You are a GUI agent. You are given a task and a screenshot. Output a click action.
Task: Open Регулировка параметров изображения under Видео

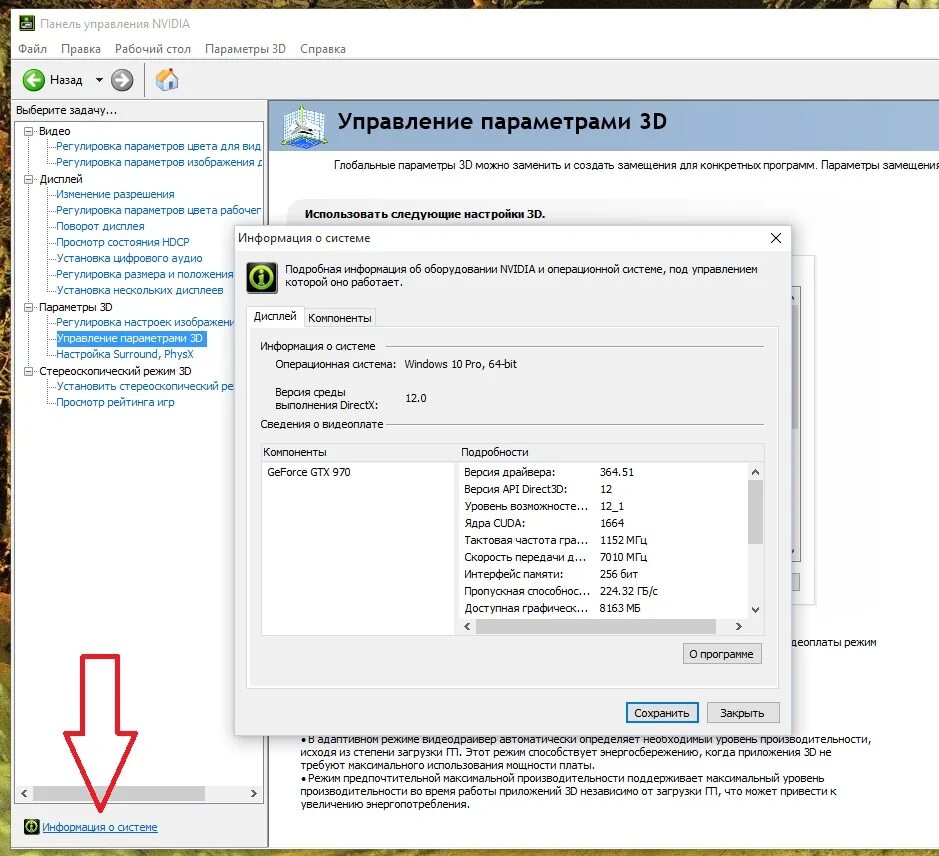158,162
